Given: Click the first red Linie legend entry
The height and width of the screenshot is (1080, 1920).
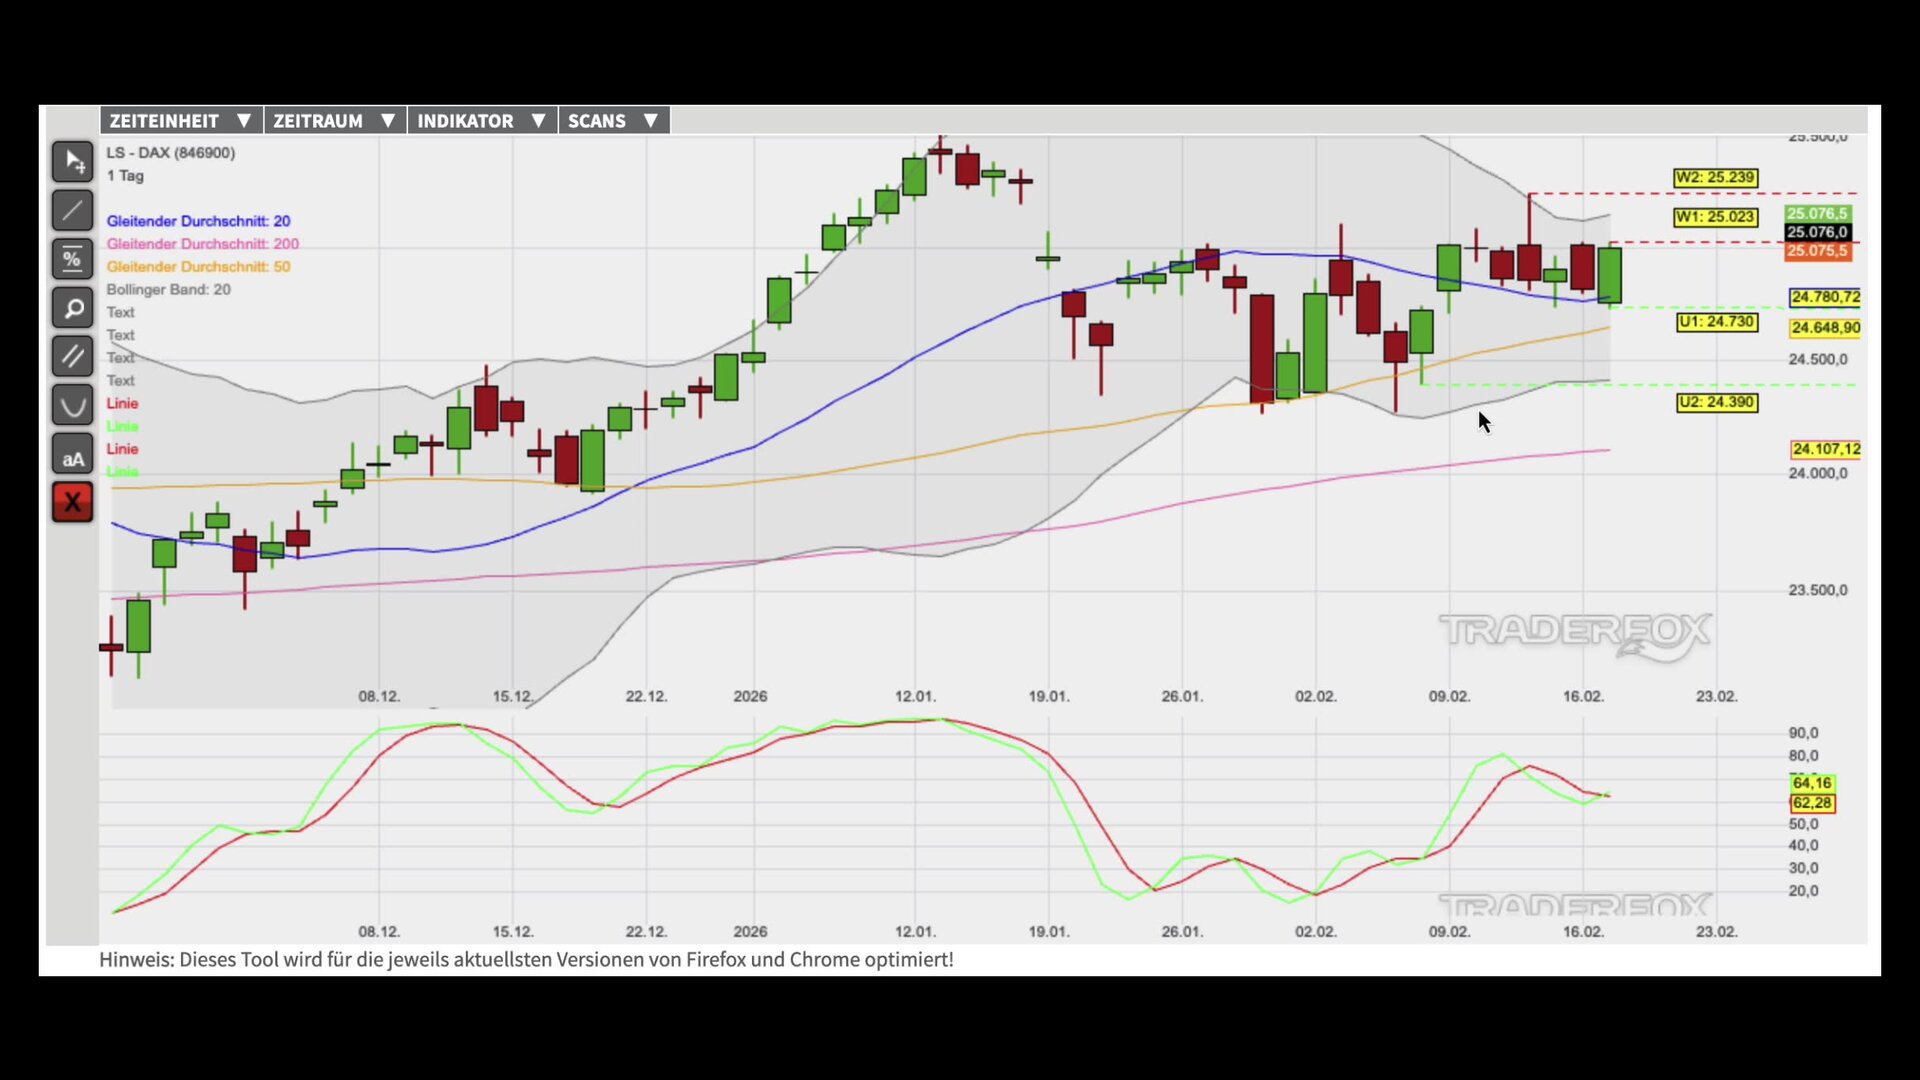Looking at the screenshot, I should coord(122,404).
